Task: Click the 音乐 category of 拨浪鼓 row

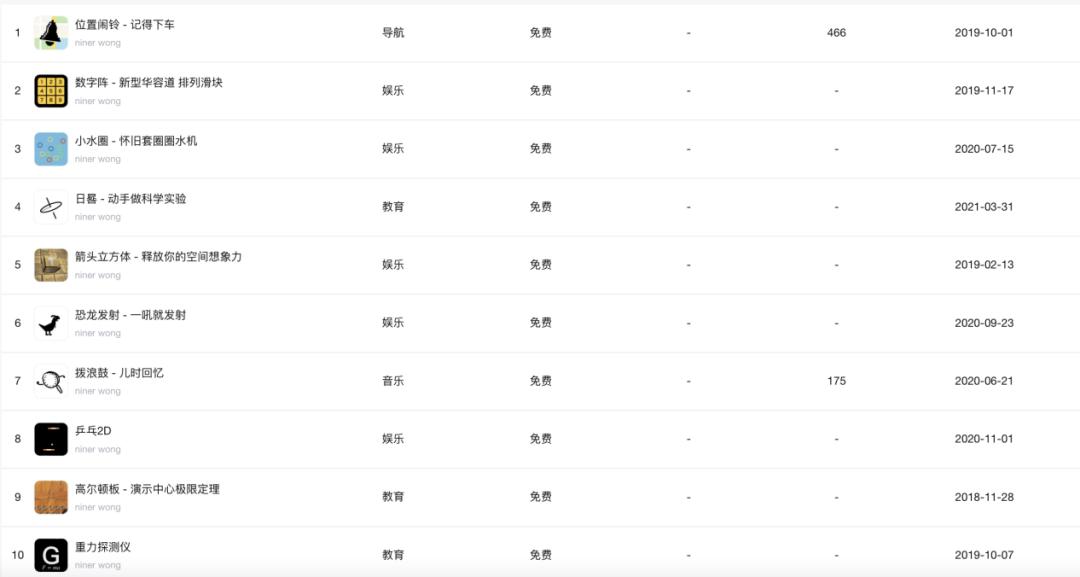Action: click(x=393, y=381)
